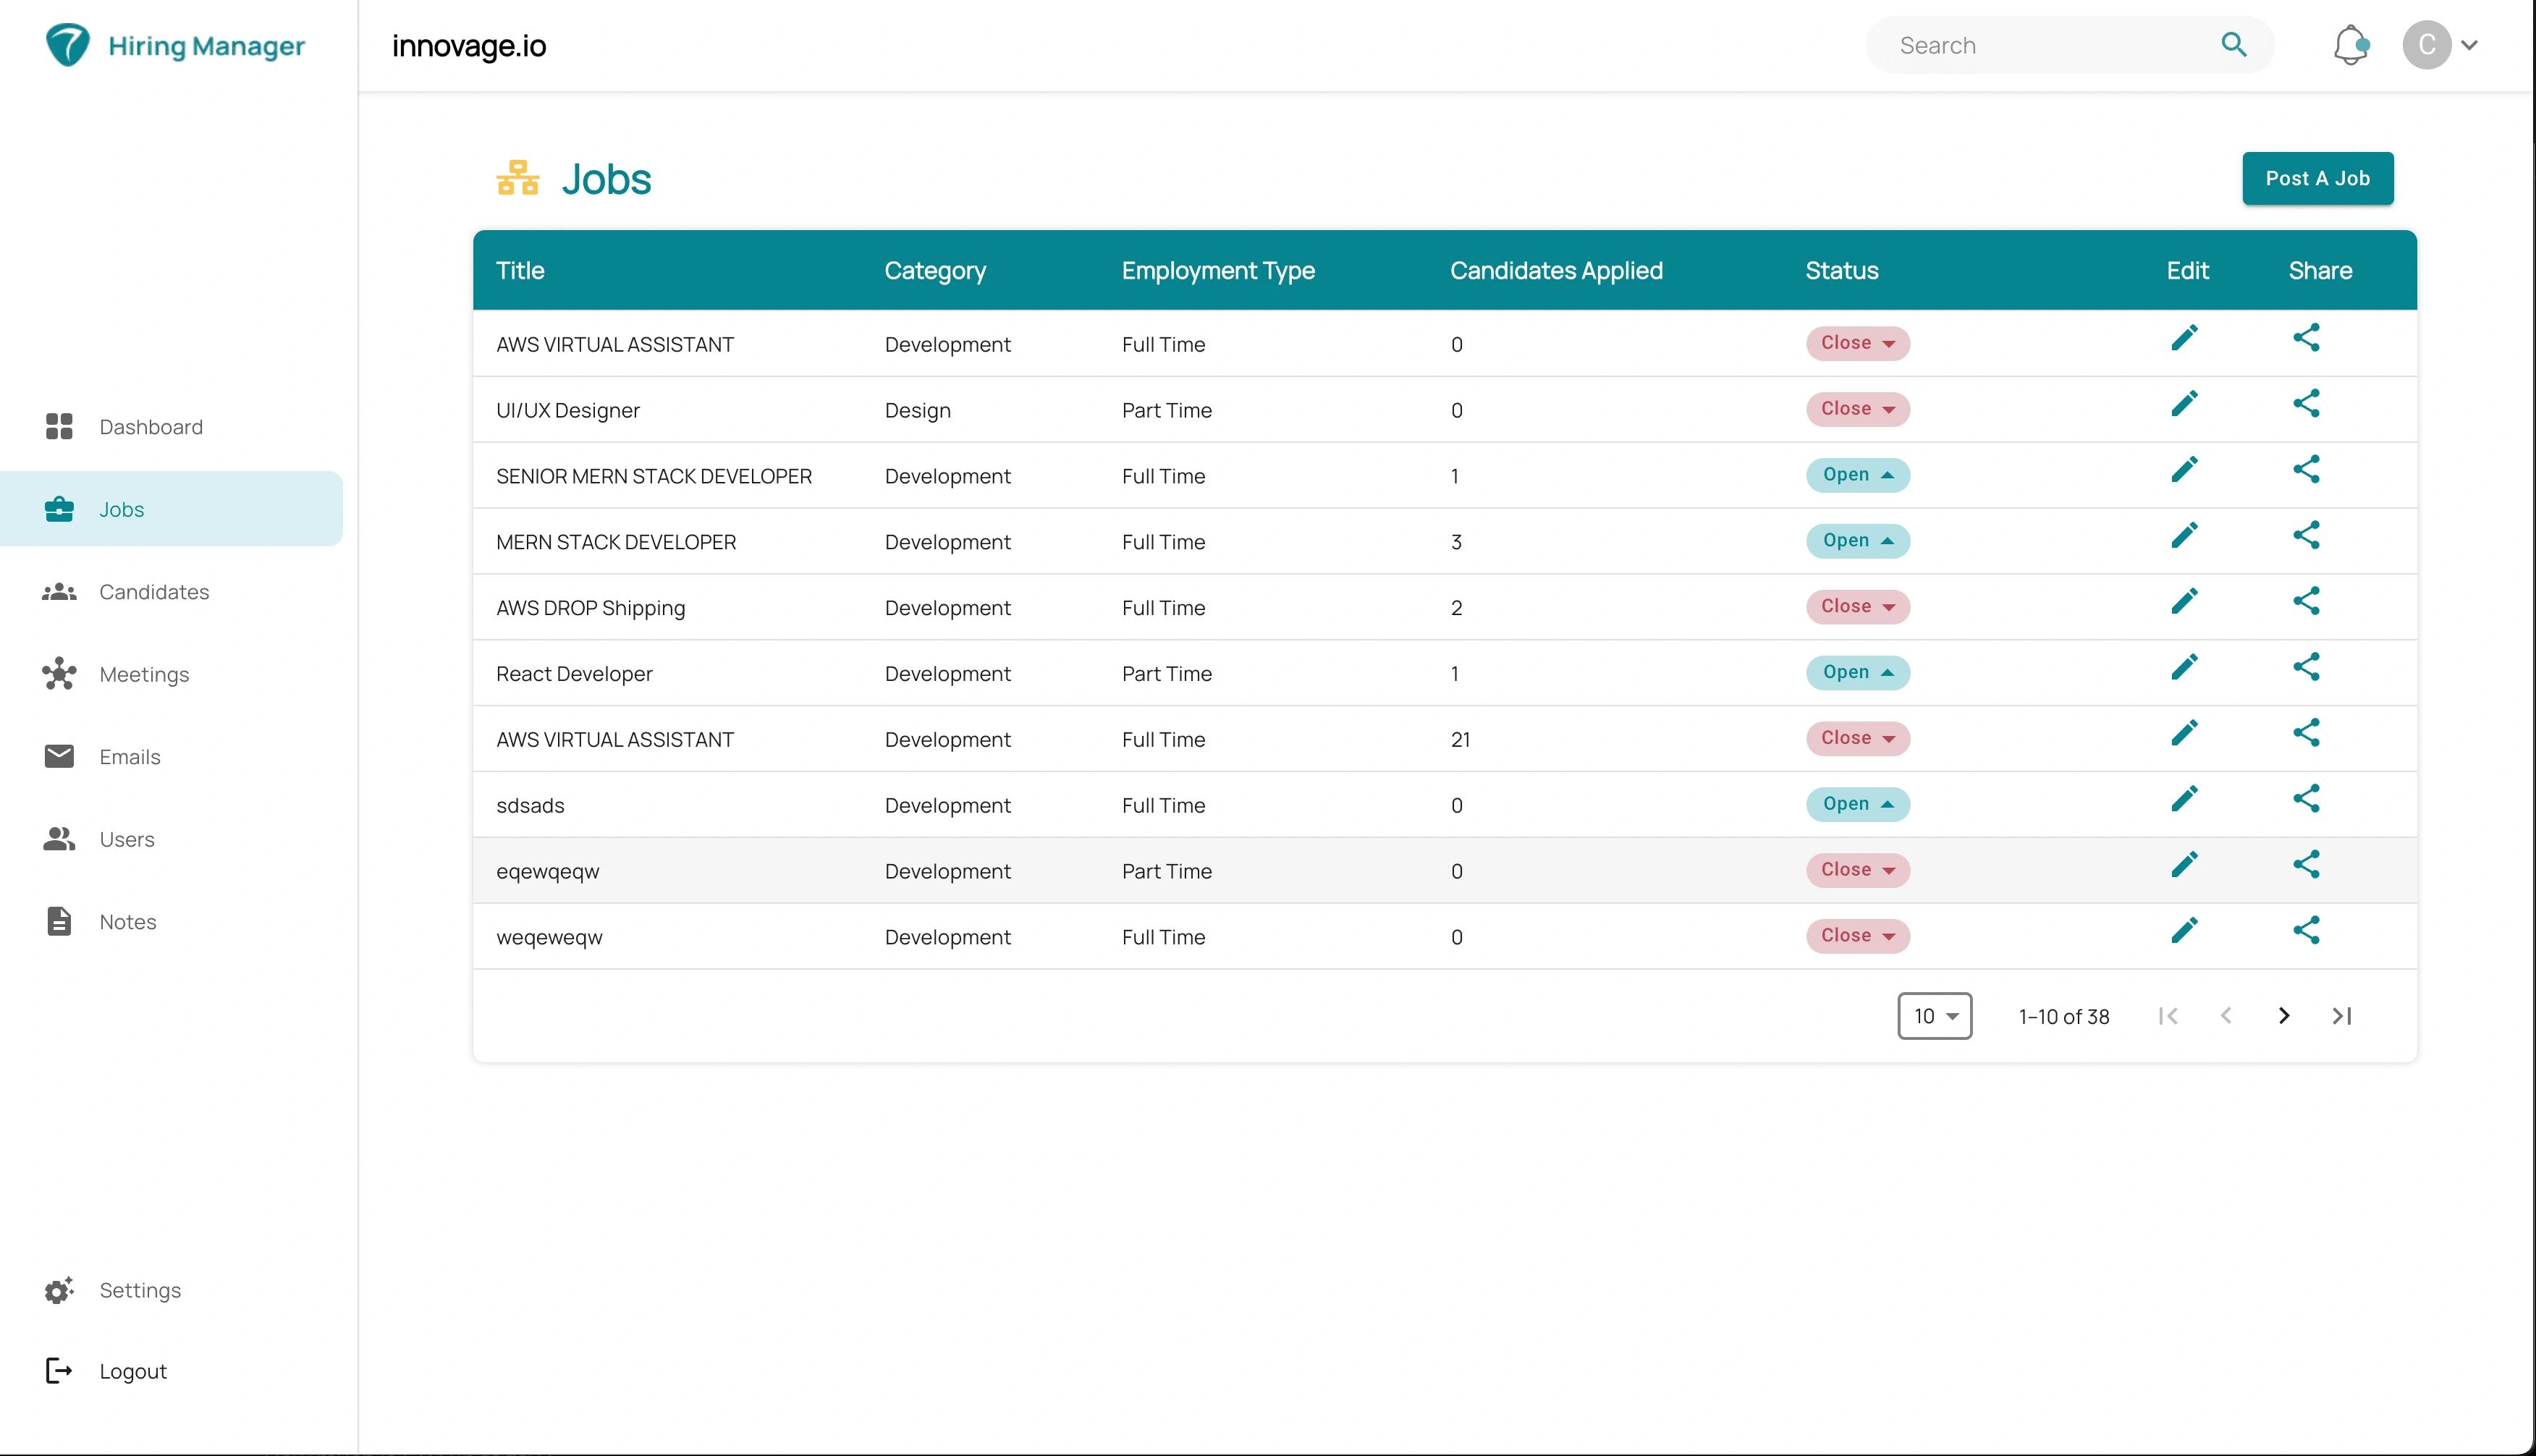
Task: Share the MERN STACK DEVELOPER job
Action: [2306, 536]
